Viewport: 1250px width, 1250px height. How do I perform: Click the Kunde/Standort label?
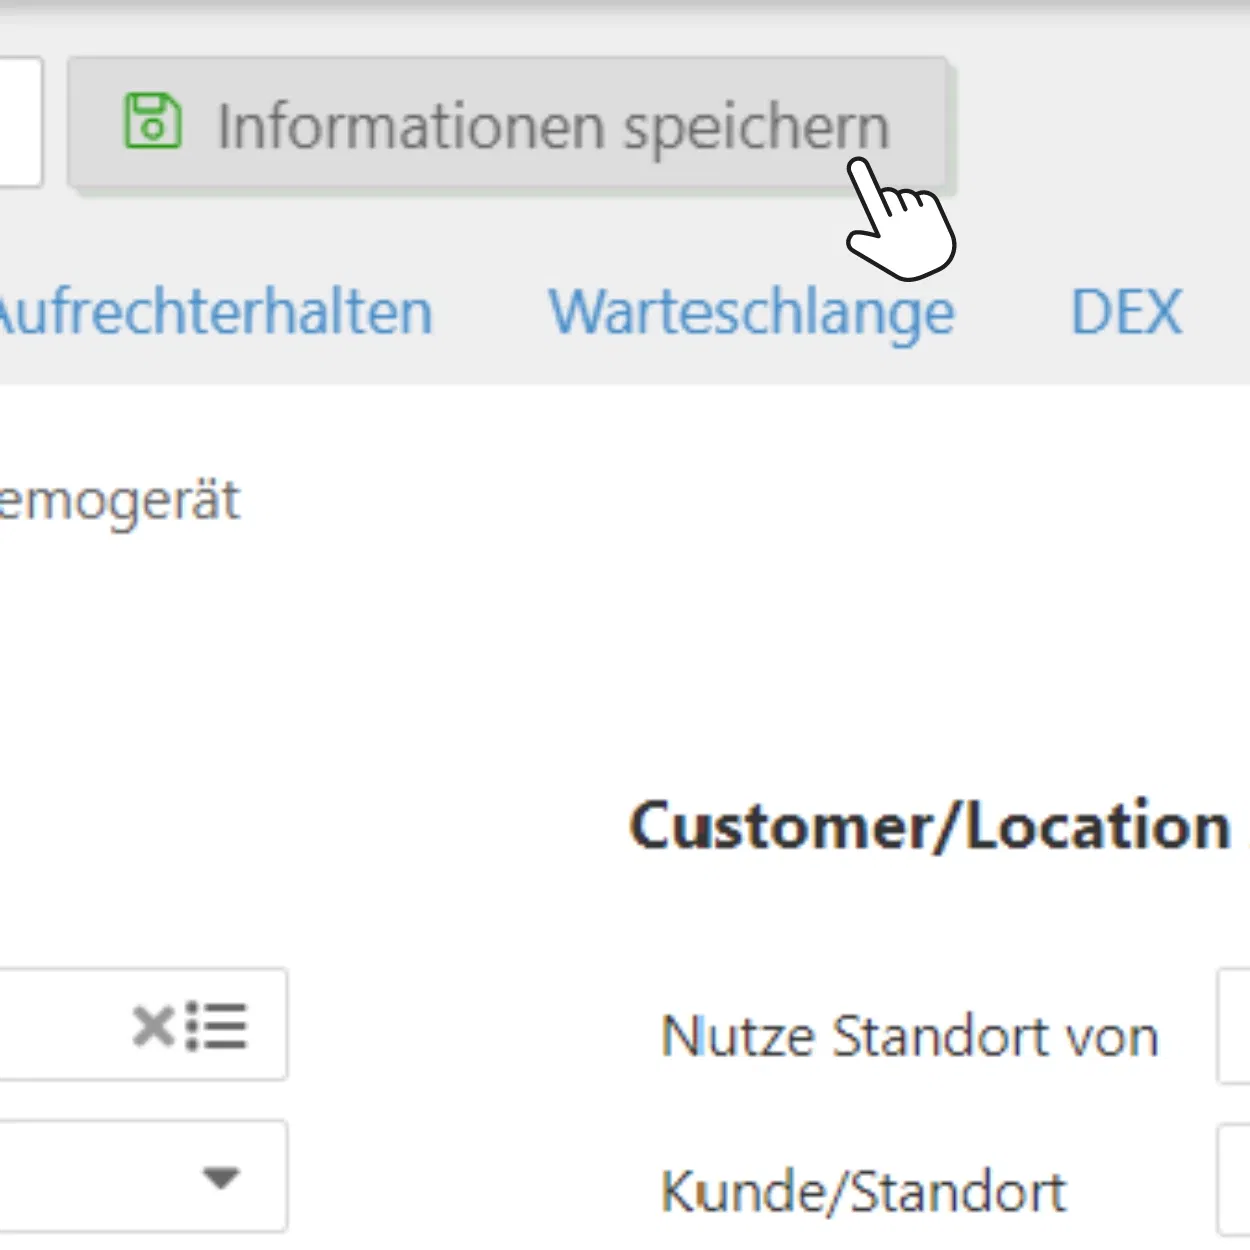tap(863, 1191)
